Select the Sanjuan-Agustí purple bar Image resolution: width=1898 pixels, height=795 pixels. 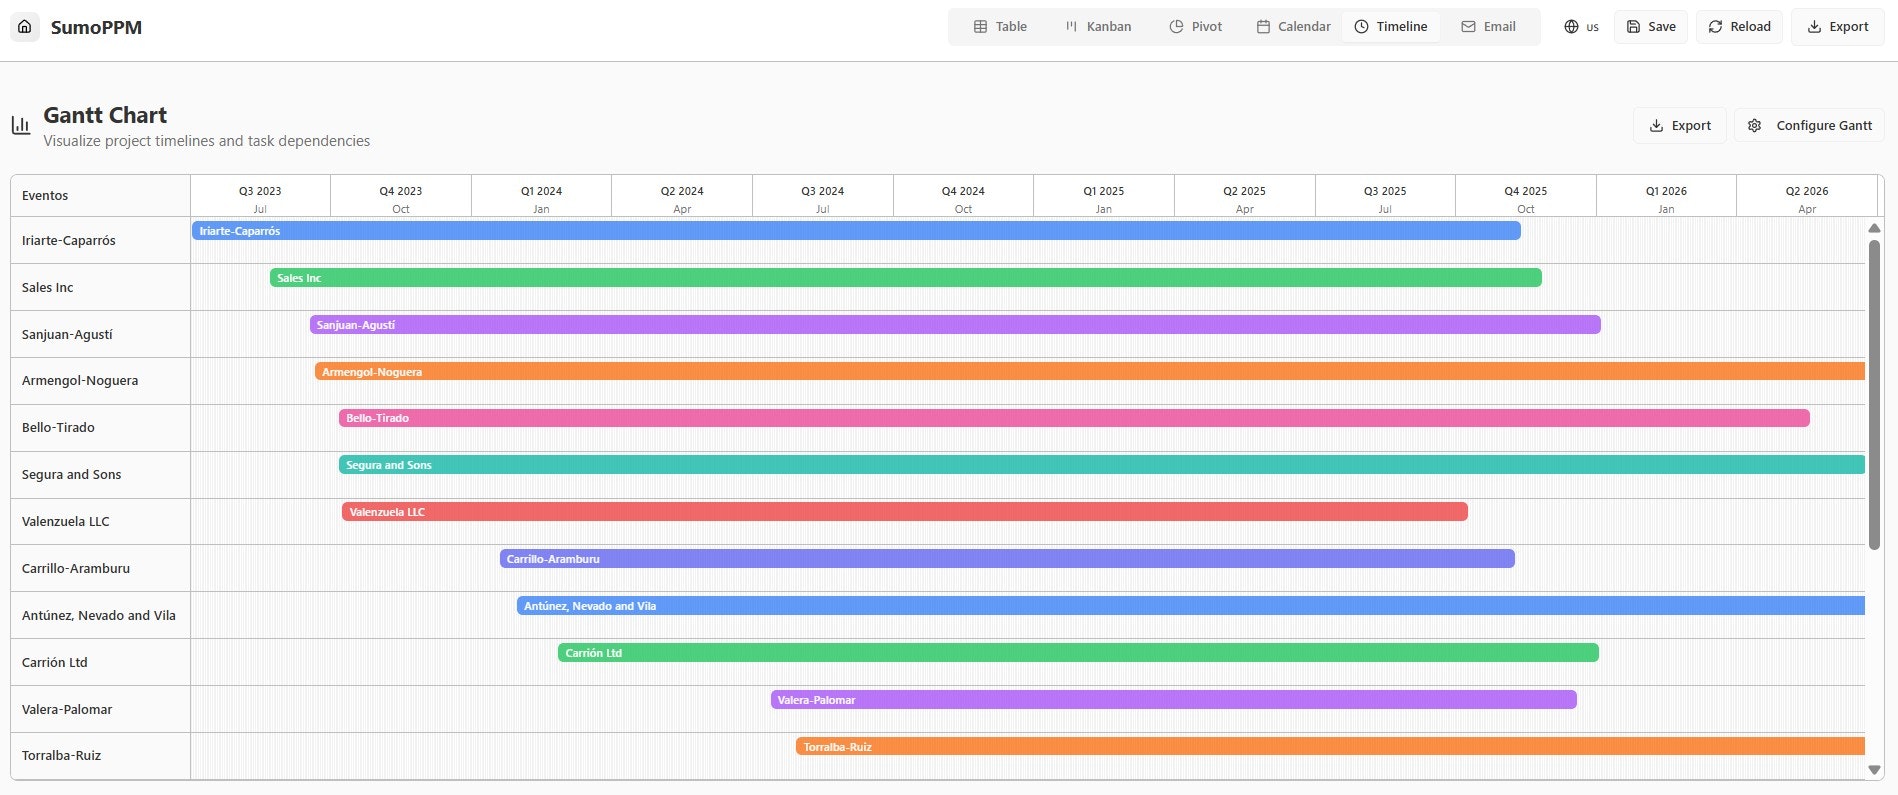(x=955, y=325)
